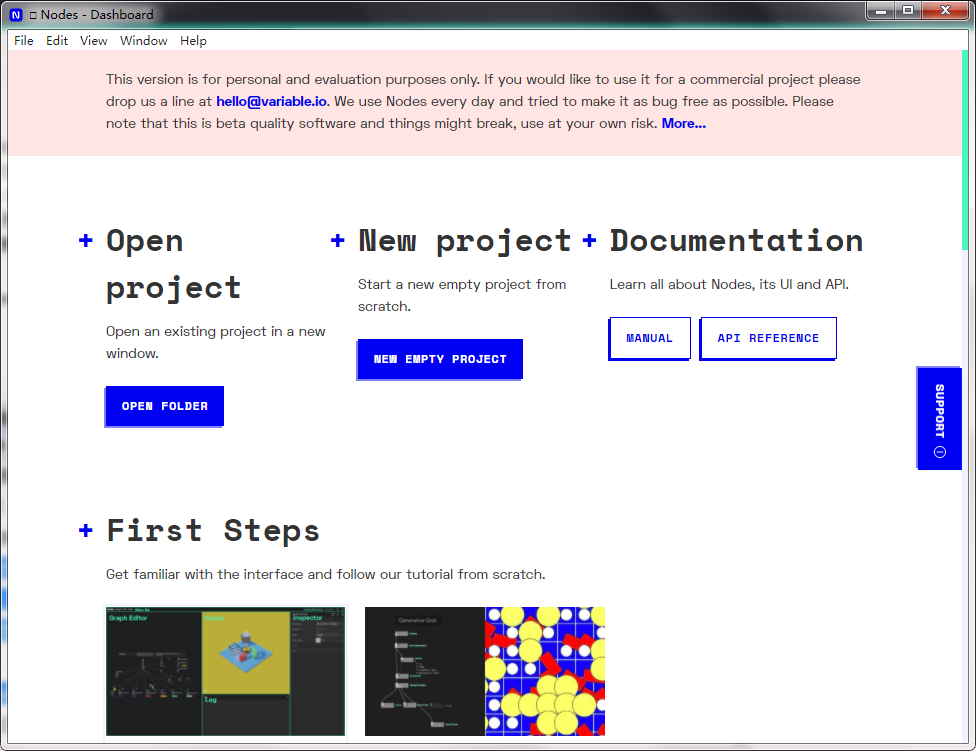Click the plus icon beside First Steps
The height and width of the screenshot is (751, 976).
click(86, 530)
